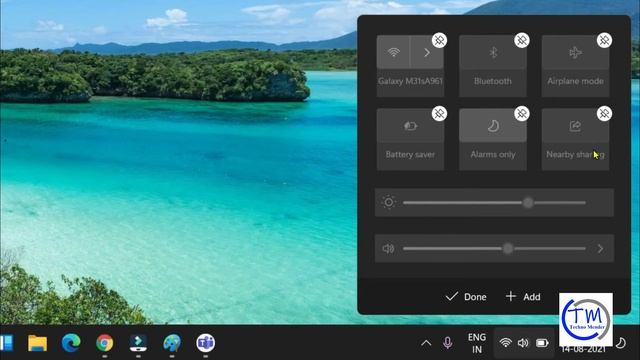Screen dimensions: 640x360
Task: Click the microphone tray icon
Action: click(x=448, y=343)
